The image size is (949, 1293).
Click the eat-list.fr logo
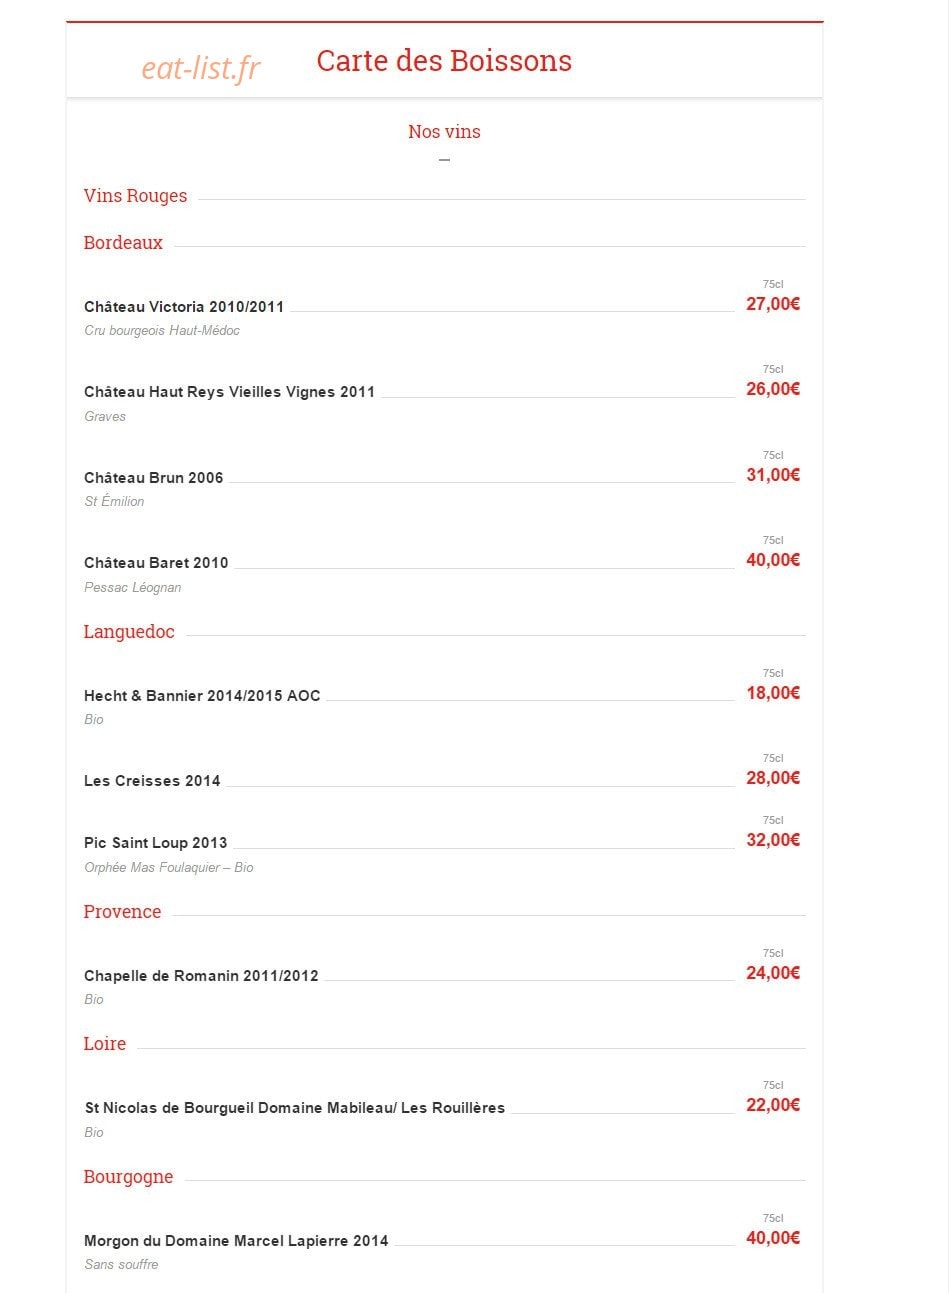201,68
